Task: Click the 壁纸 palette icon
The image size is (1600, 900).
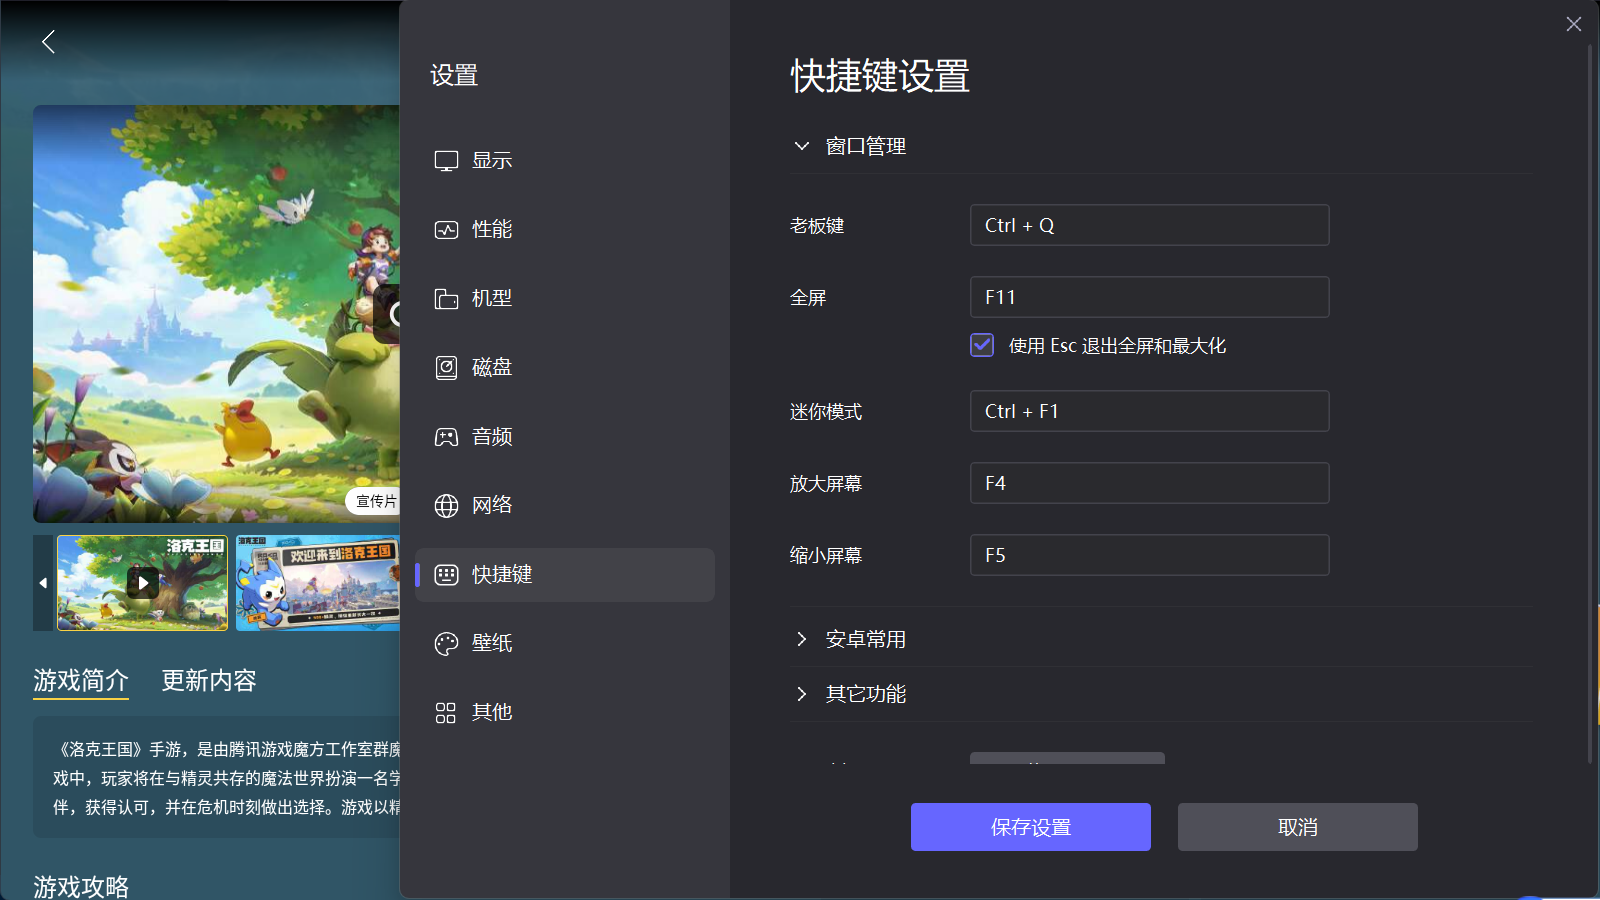Action: coord(446,644)
